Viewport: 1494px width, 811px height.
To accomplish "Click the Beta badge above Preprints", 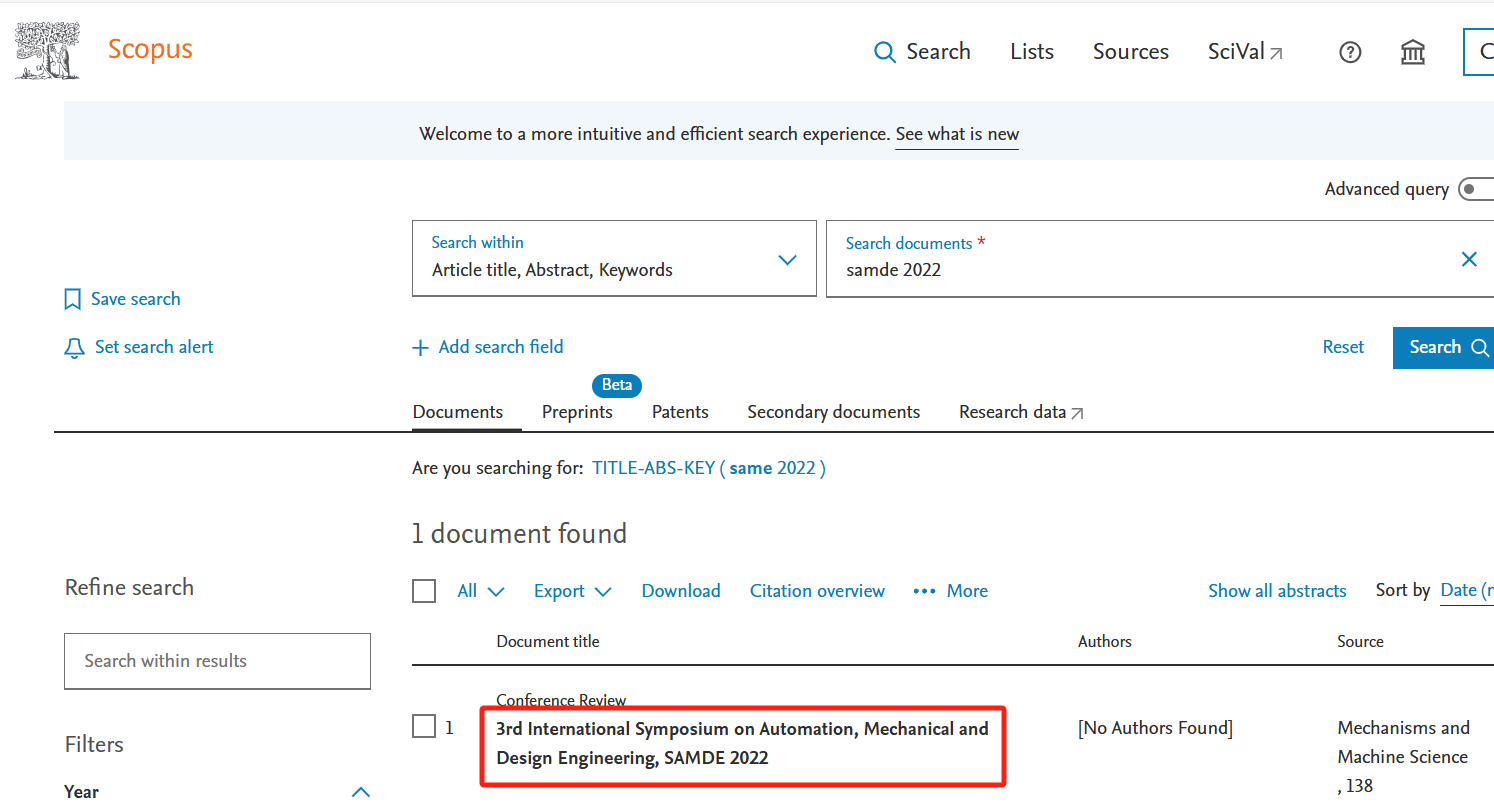I will (617, 385).
